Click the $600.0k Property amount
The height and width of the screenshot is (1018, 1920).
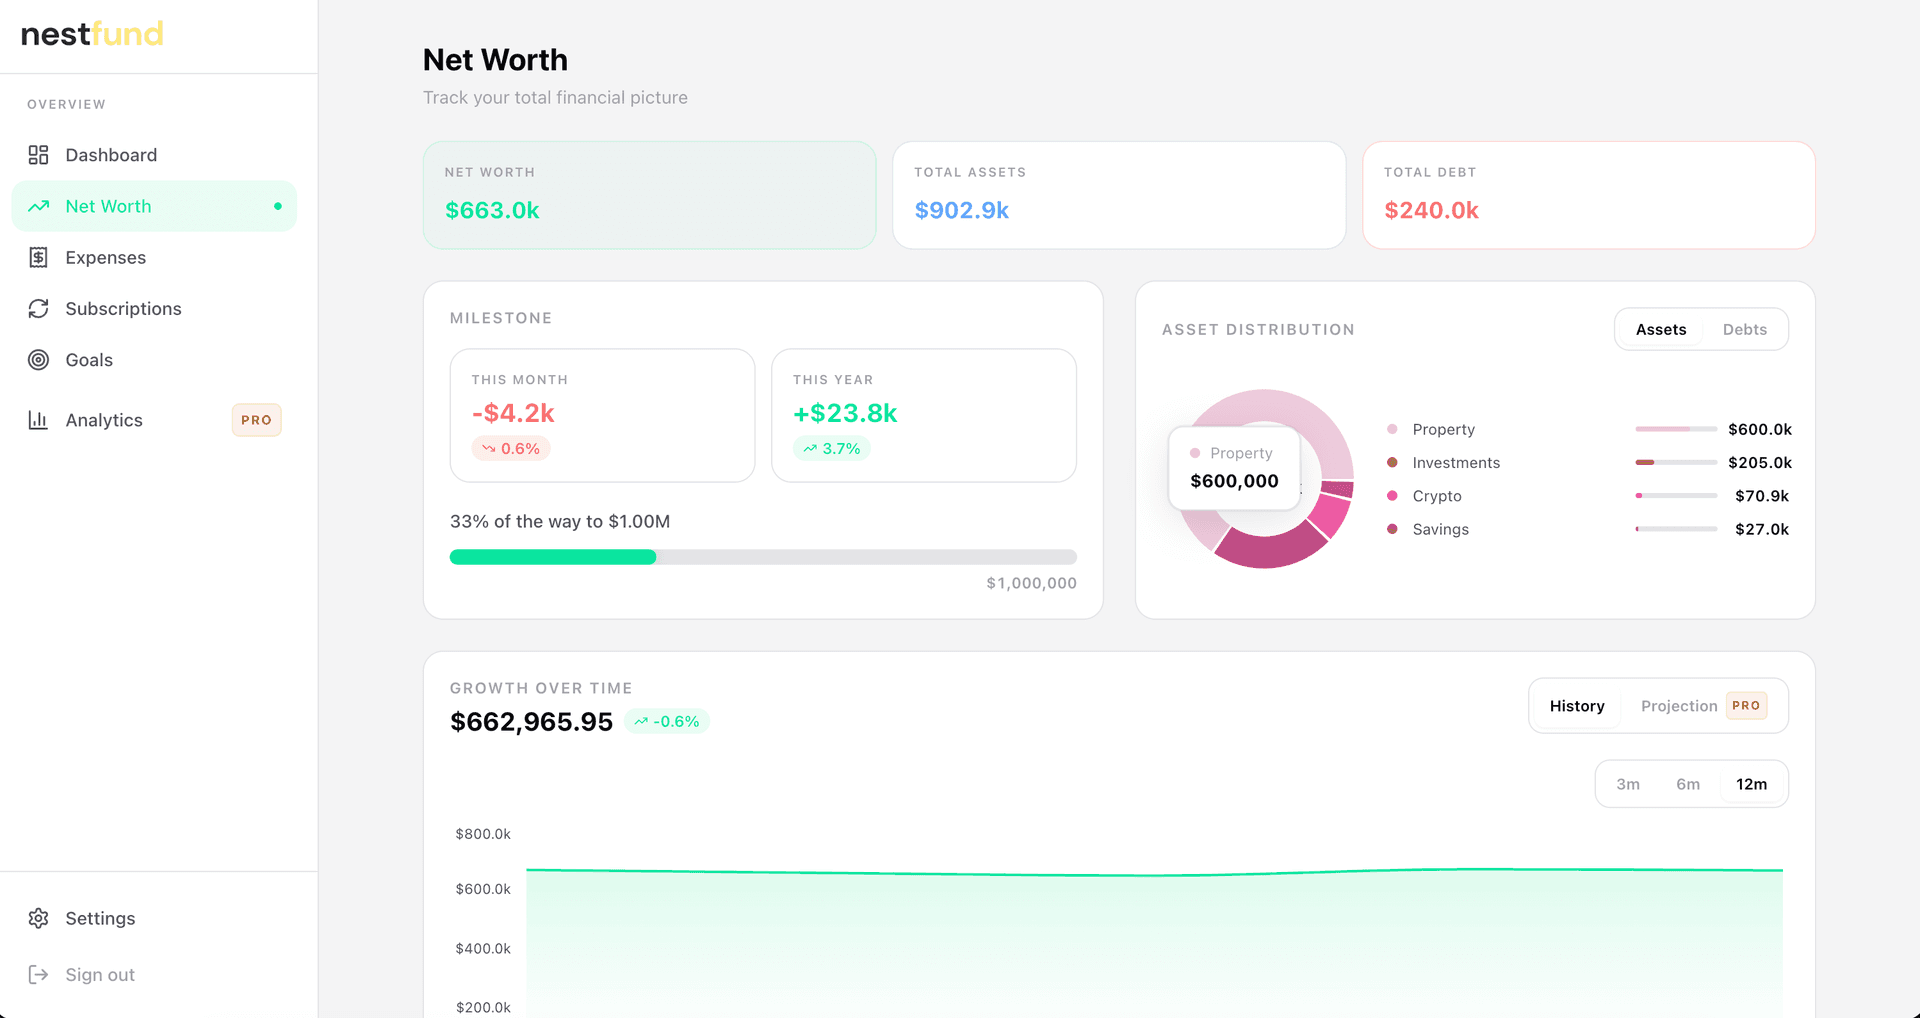click(x=1759, y=429)
